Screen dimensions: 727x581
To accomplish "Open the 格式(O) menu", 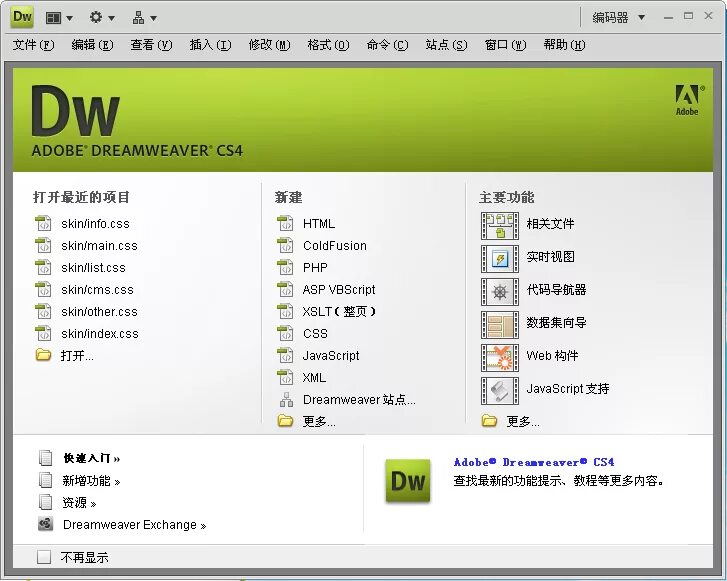I will point(328,45).
